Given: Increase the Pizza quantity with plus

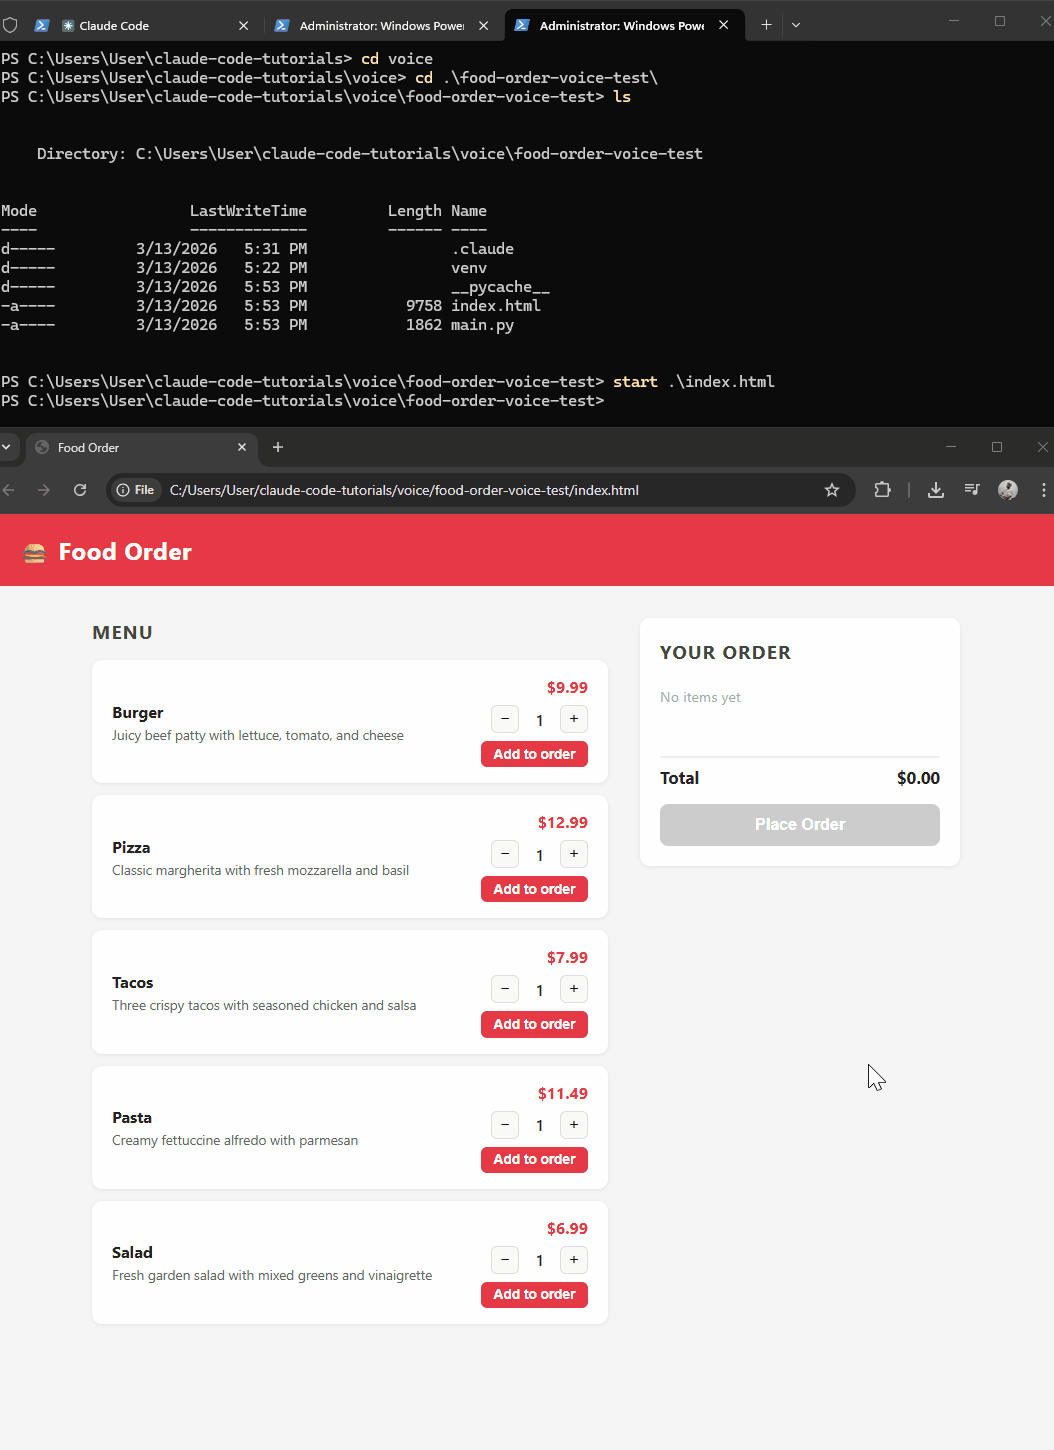Looking at the screenshot, I should pos(574,854).
